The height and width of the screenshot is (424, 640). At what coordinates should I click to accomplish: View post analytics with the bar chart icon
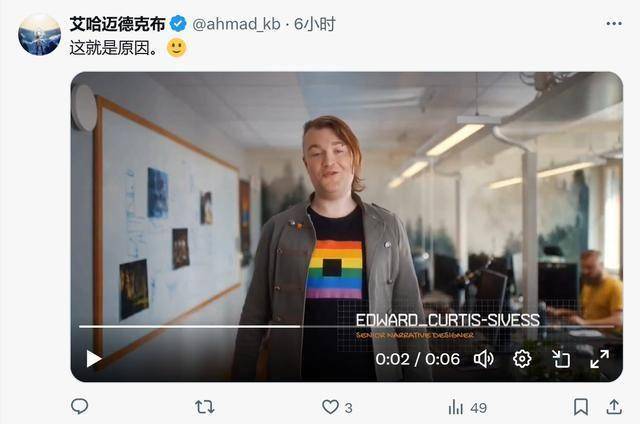(456, 407)
